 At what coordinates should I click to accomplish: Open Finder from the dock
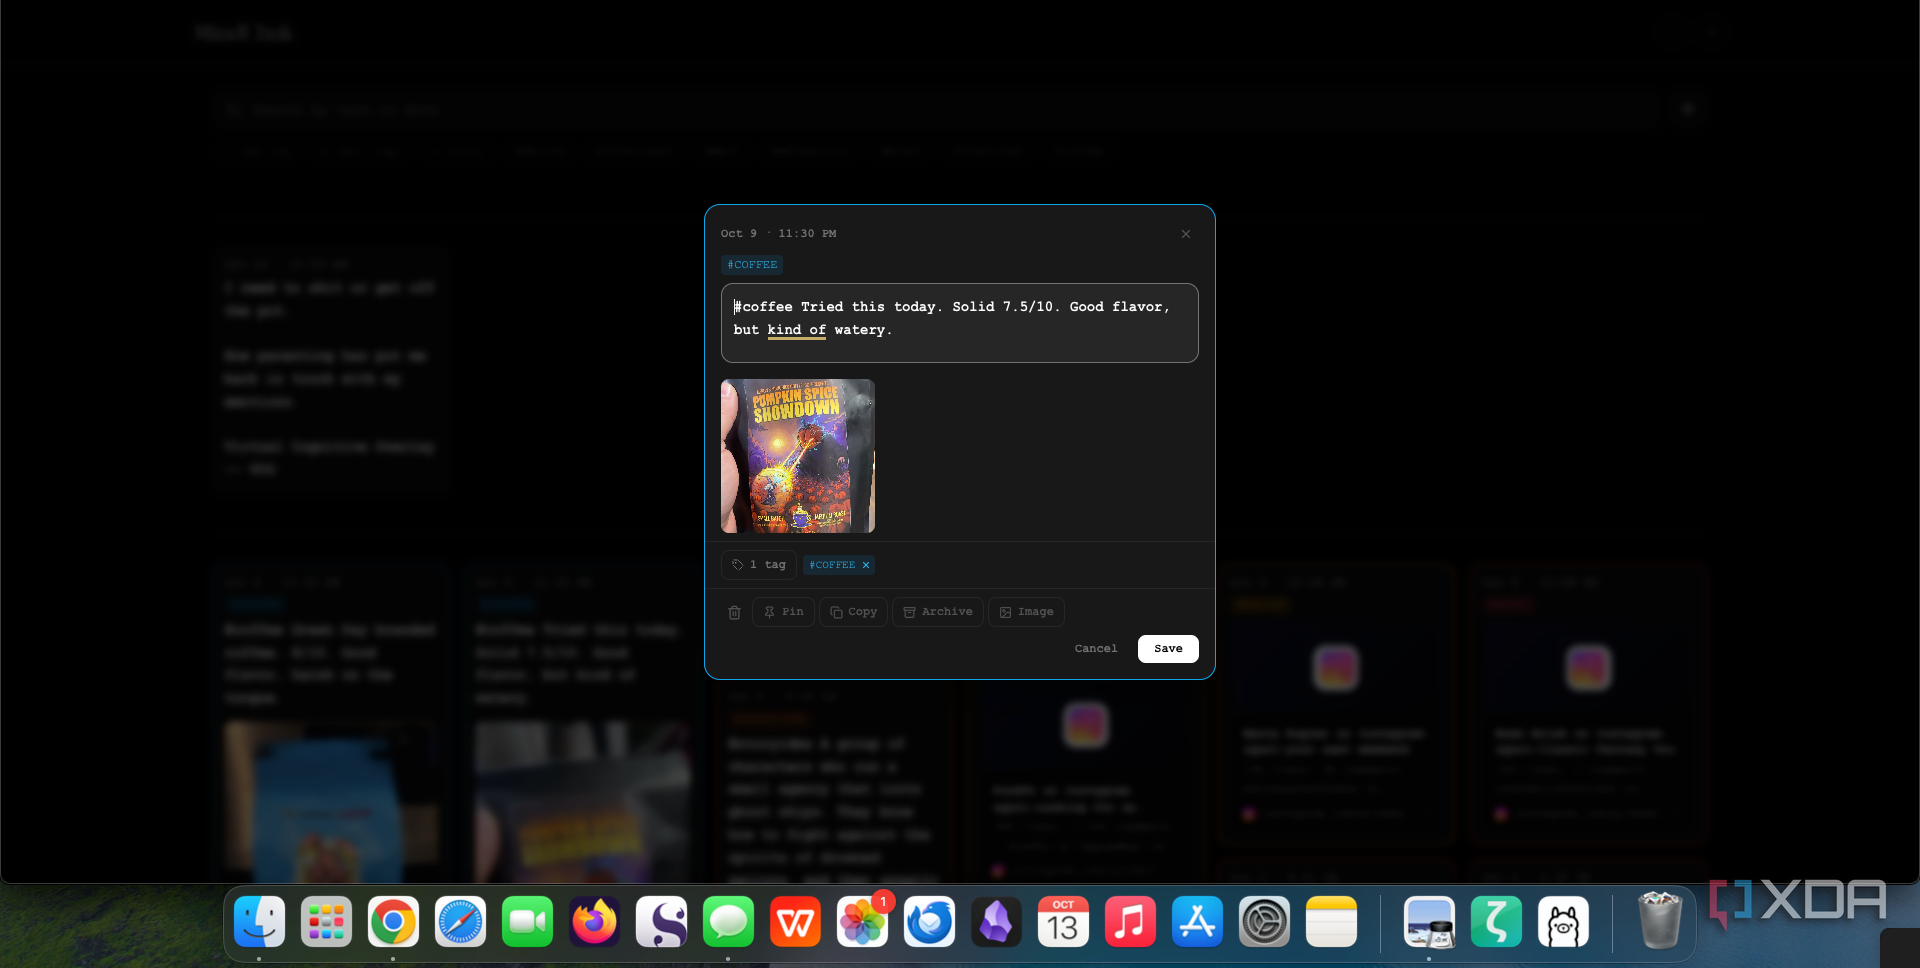259,921
